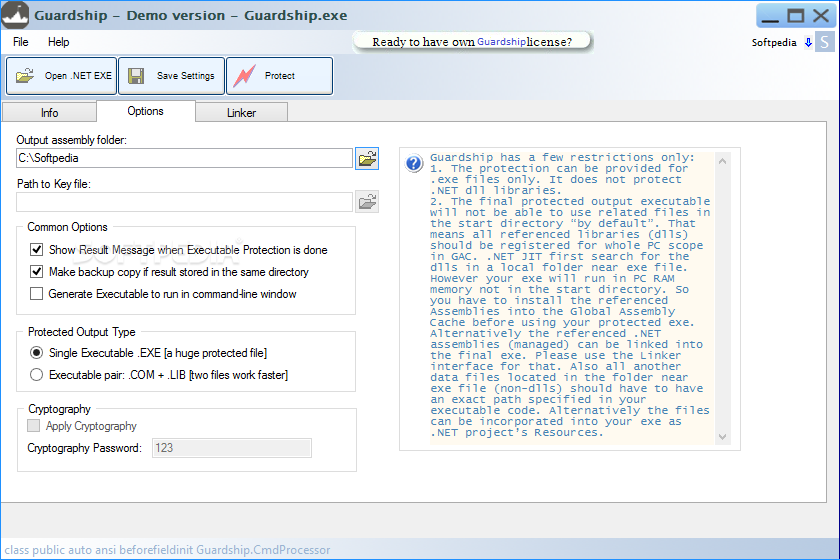
Task: Select Executable pair .COM + .LIB option
Action: click(36, 375)
